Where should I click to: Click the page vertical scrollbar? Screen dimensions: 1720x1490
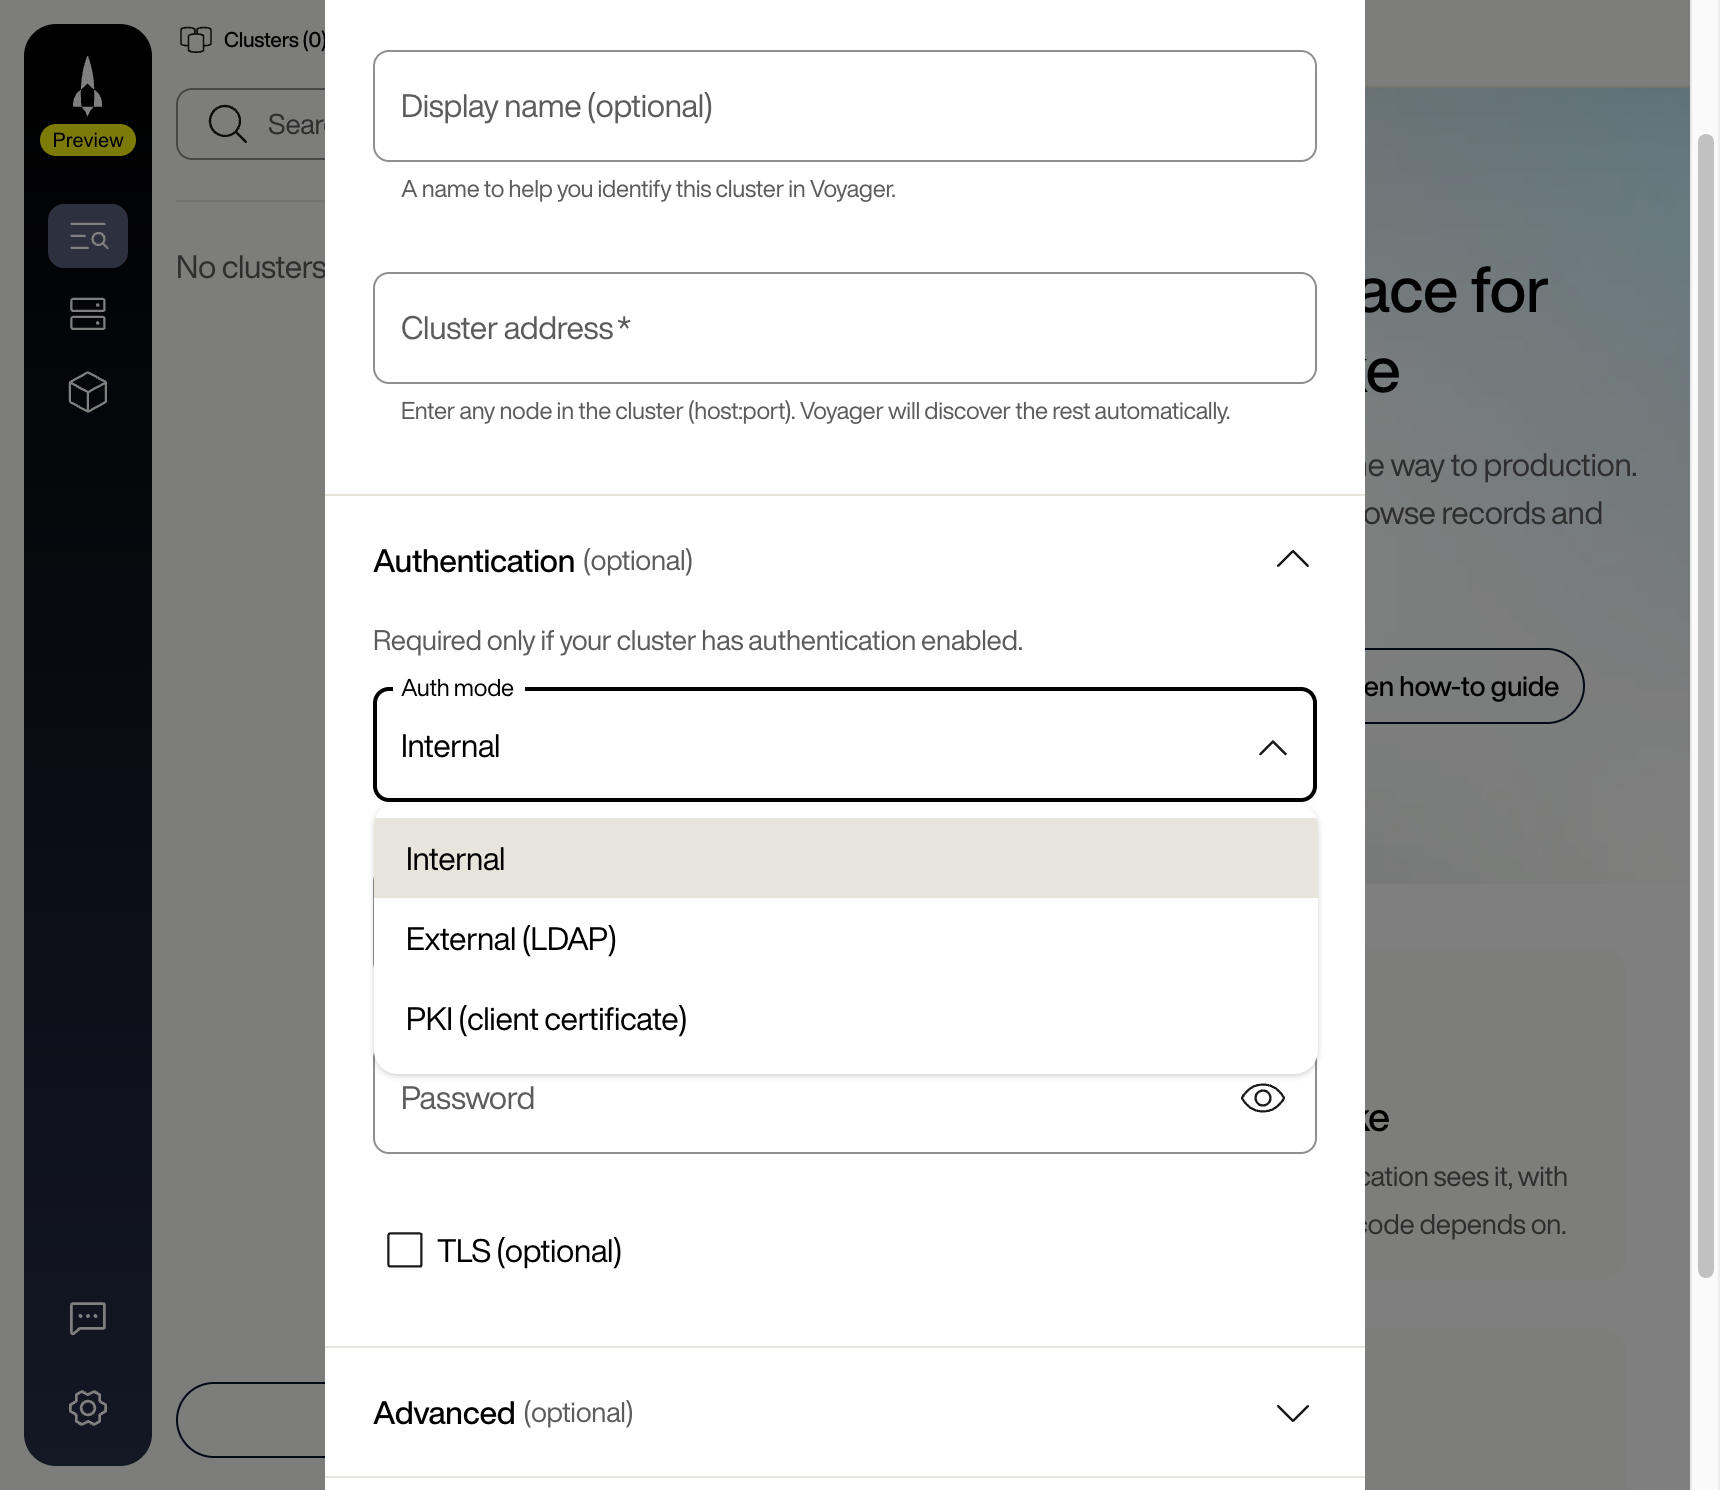click(x=1706, y=705)
